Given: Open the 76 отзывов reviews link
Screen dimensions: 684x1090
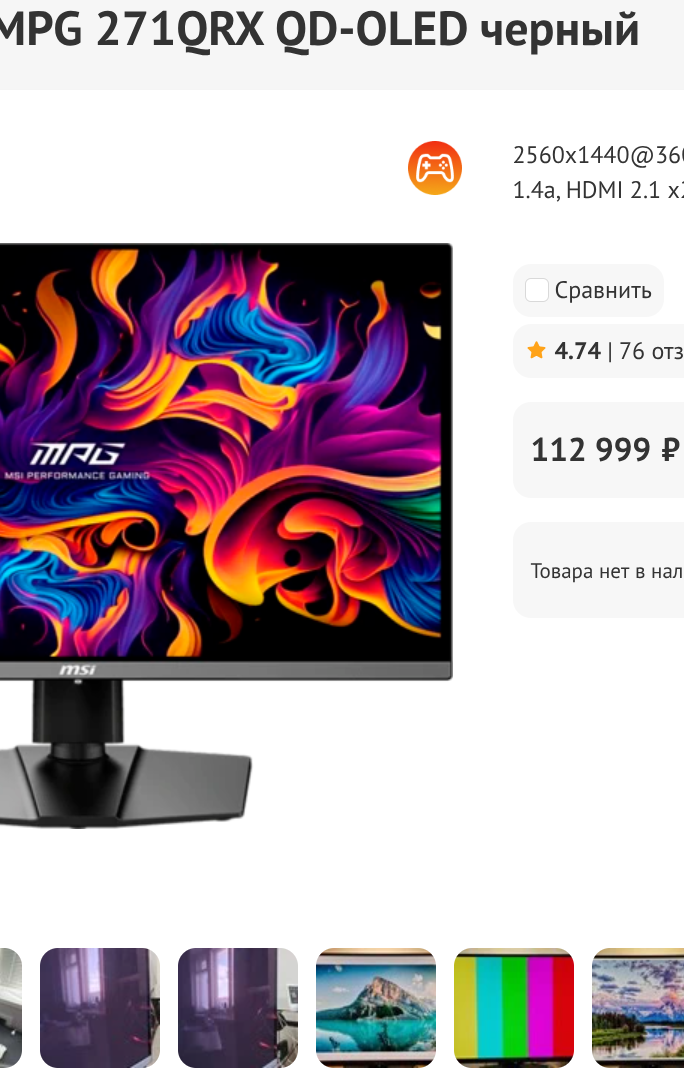Looking at the screenshot, I should [651, 351].
